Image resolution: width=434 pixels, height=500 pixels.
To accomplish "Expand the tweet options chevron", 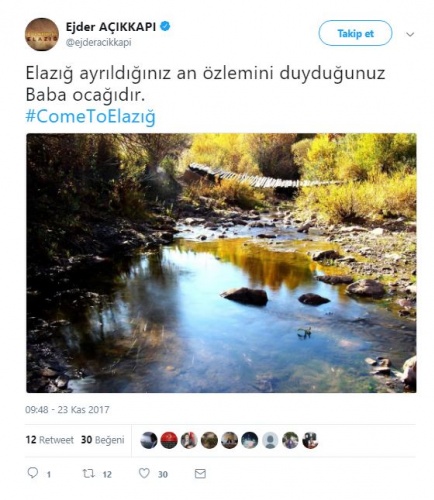I will pyautogui.click(x=410, y=34).
